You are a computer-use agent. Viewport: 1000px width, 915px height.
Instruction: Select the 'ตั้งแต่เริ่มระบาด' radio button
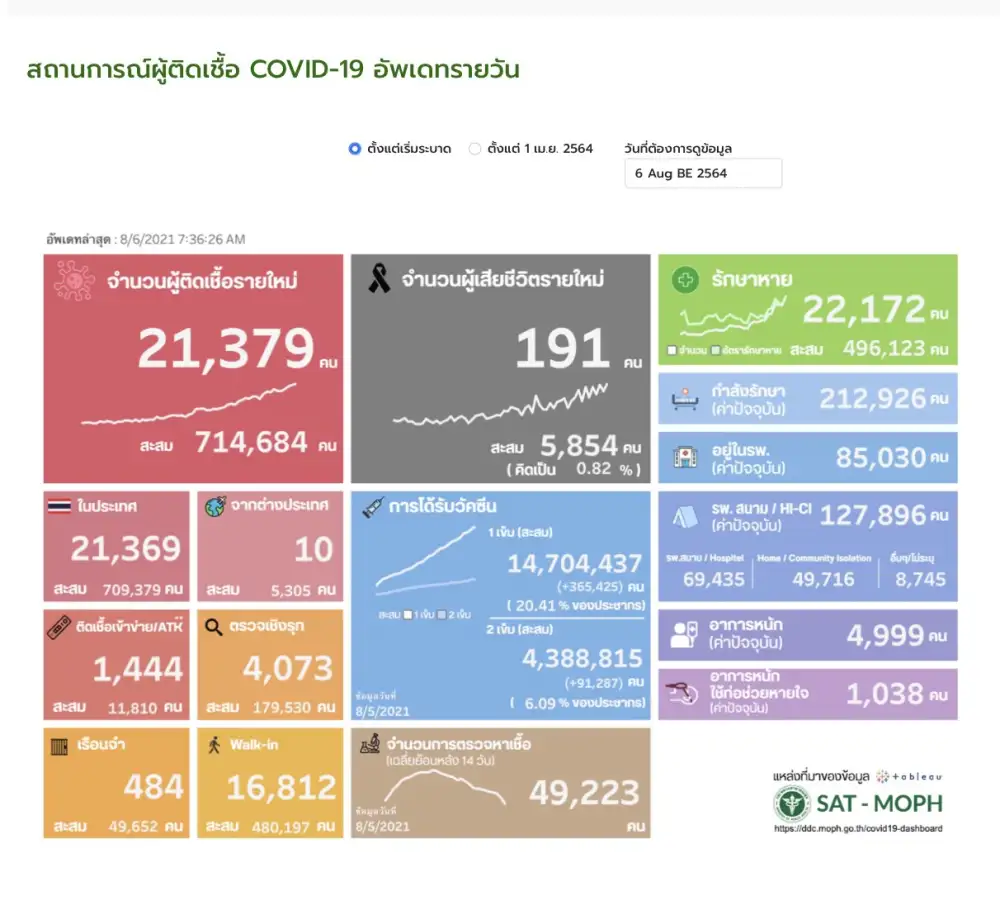click(354, 149)
